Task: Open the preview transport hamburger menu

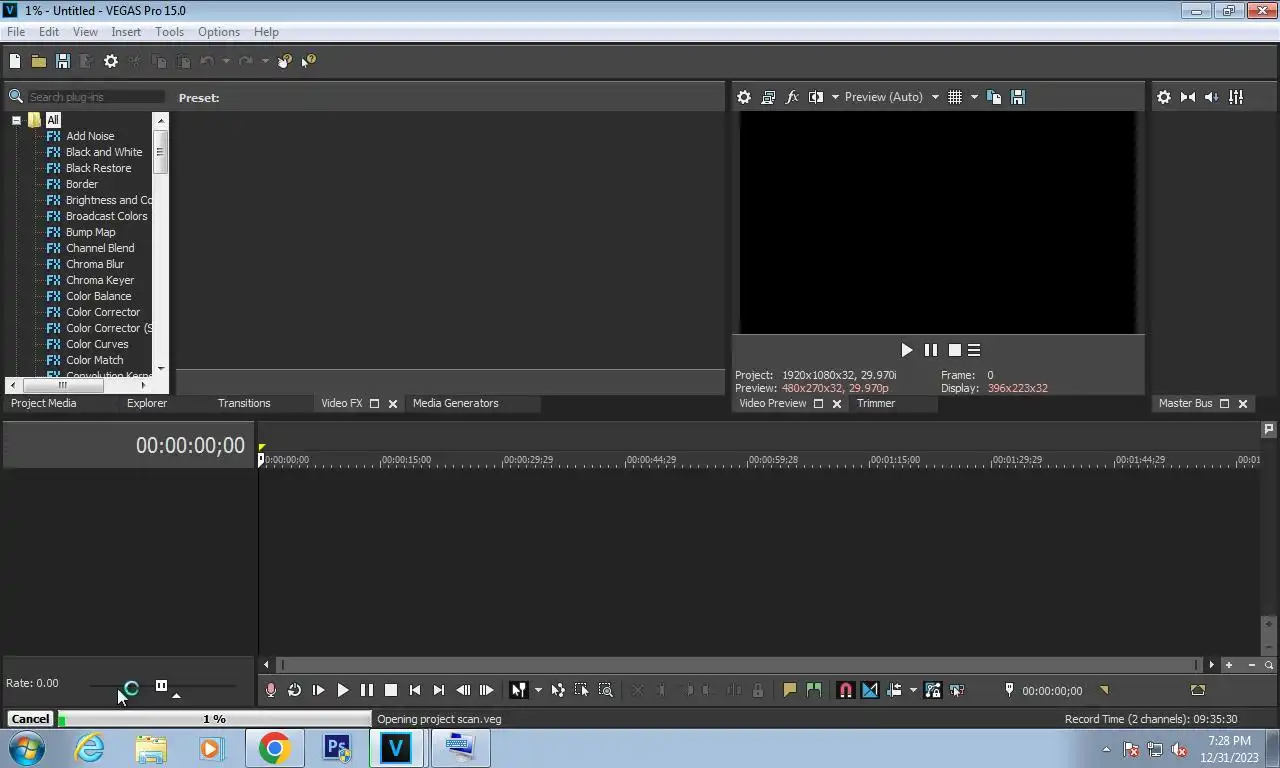Action: (974, 350)
